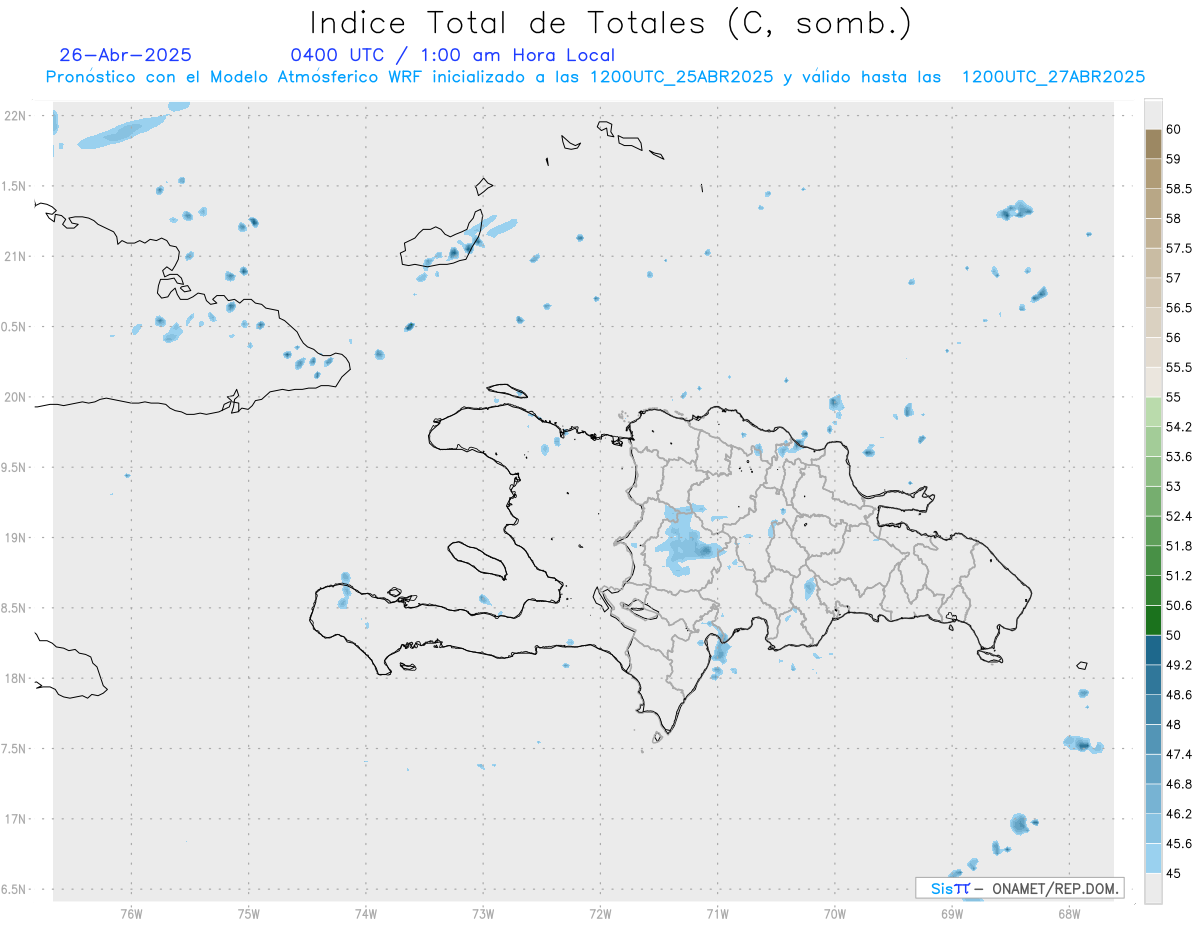
Task: Click legend color band between 47.4 and 48
Action: (1153, 739)
